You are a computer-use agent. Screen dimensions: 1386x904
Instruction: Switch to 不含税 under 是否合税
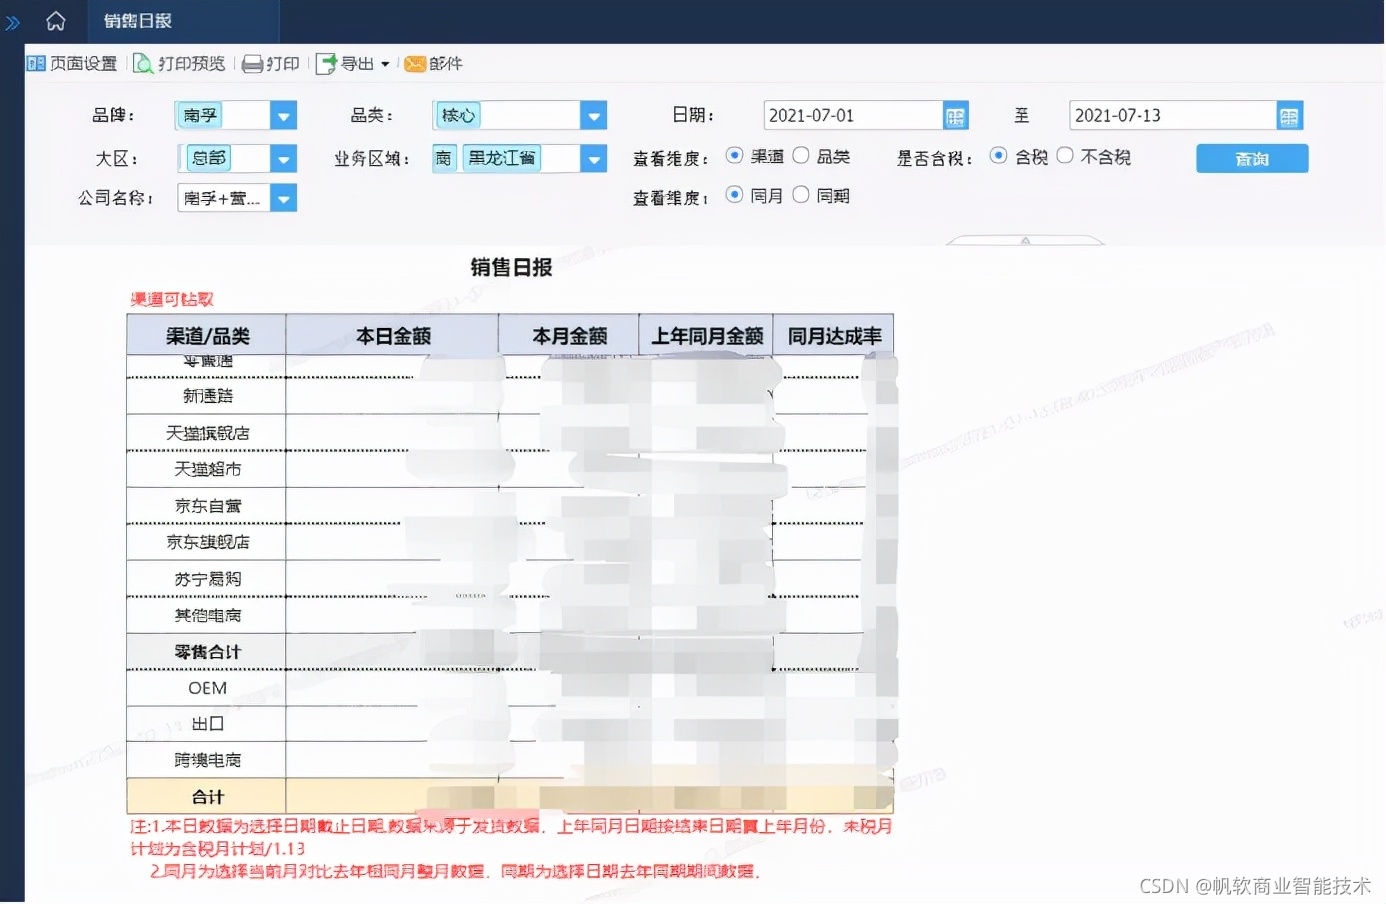click(1065, 156)
